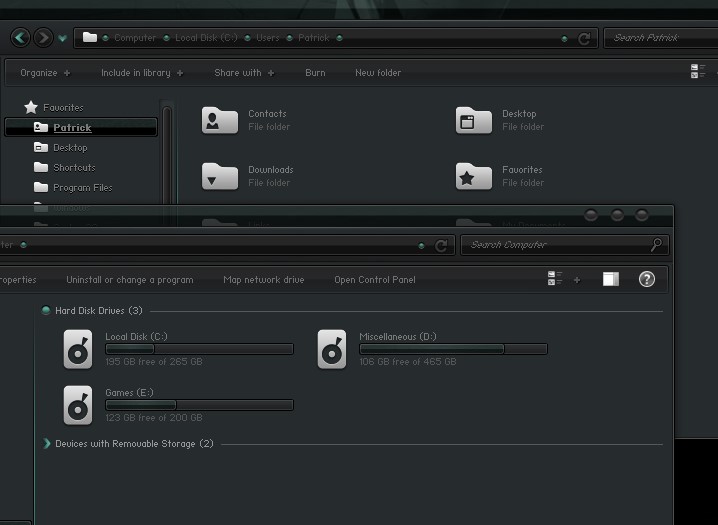The height and width of the screenshot is (525, 718).
Task: Expand Devices with Removable Storage group
Action: [x=46, y=443]
